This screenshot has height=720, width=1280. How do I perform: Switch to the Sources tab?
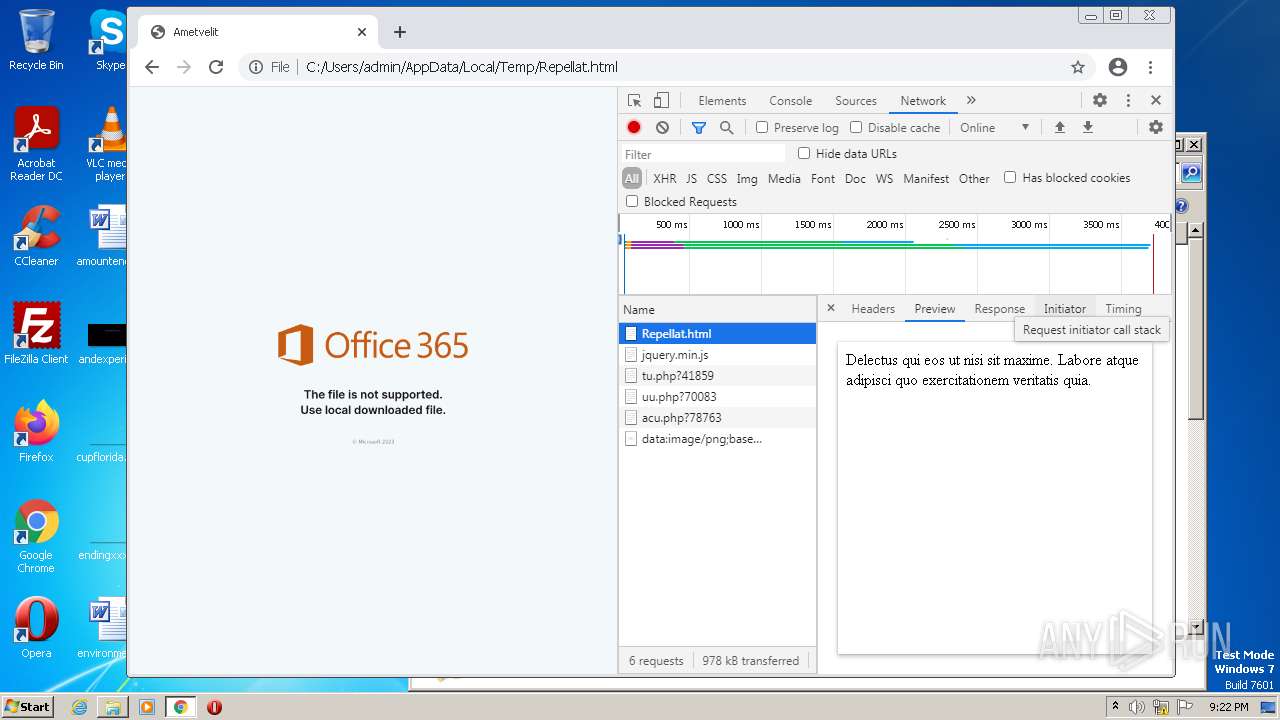[856, 101]
